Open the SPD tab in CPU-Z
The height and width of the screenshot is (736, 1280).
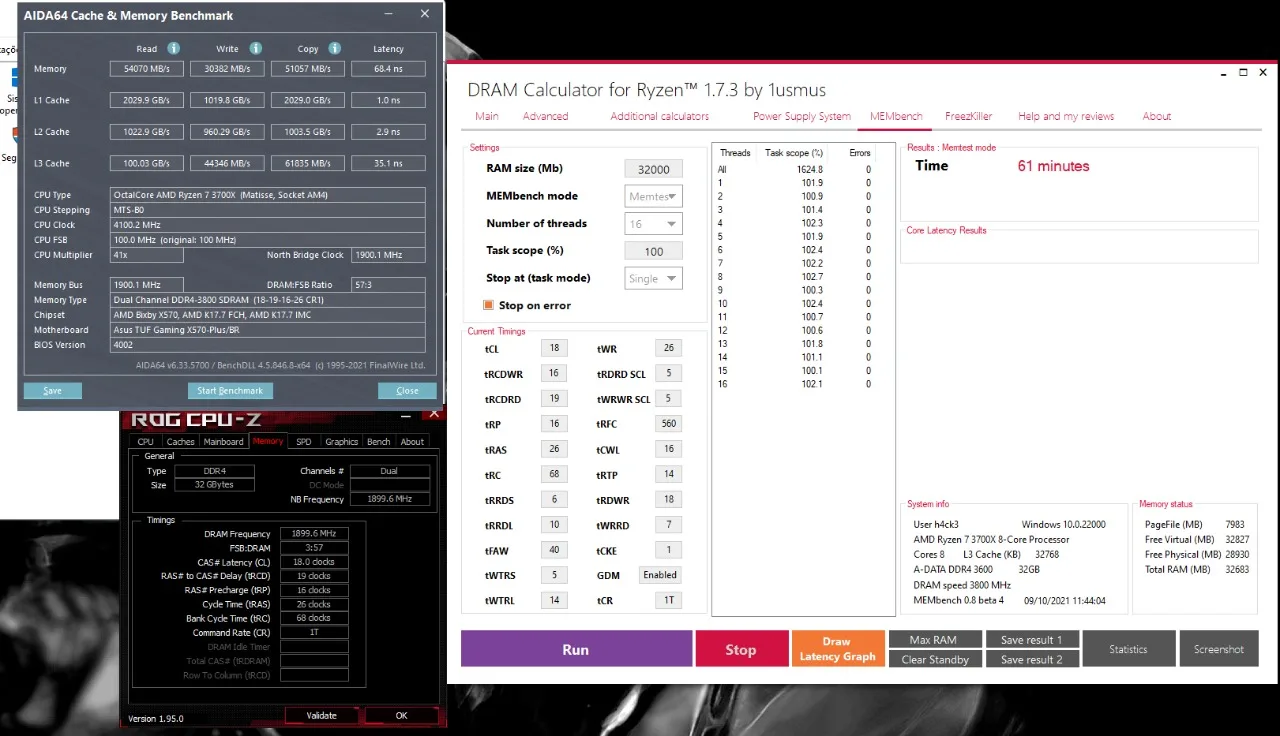304,441
